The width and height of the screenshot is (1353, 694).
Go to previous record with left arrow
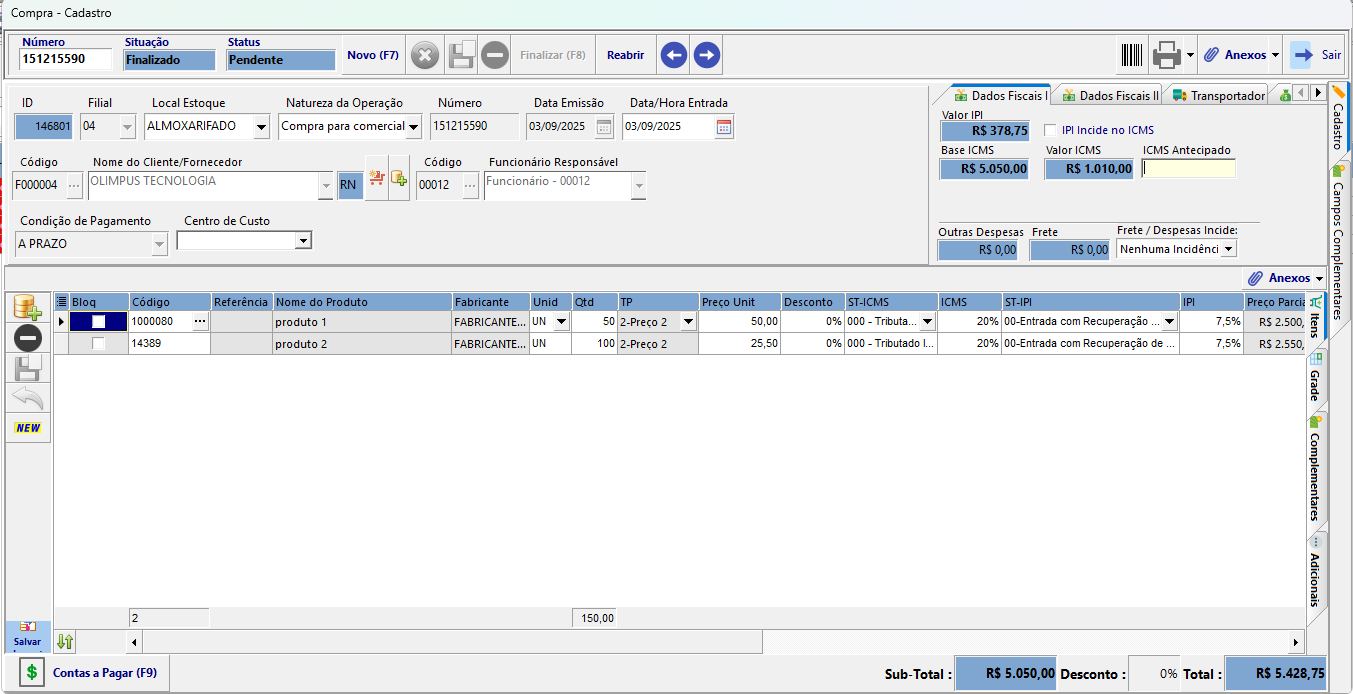tap(674, 55)
